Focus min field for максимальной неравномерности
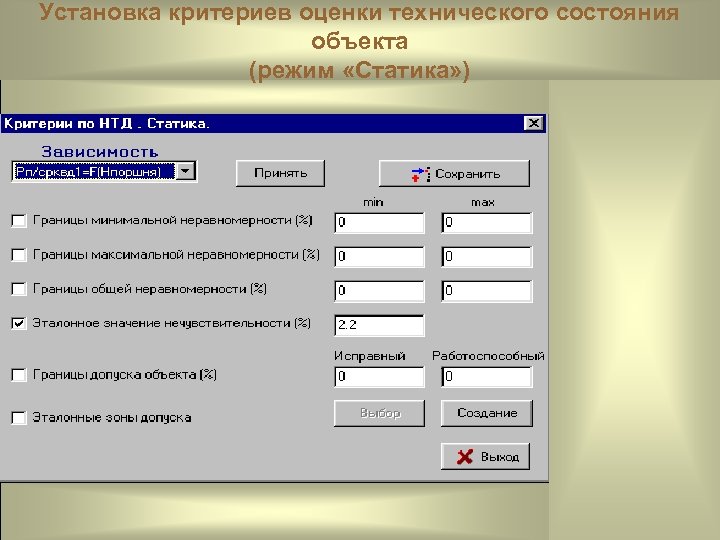Viewport: 720px width, 540px height. click(x=379, y=257)
